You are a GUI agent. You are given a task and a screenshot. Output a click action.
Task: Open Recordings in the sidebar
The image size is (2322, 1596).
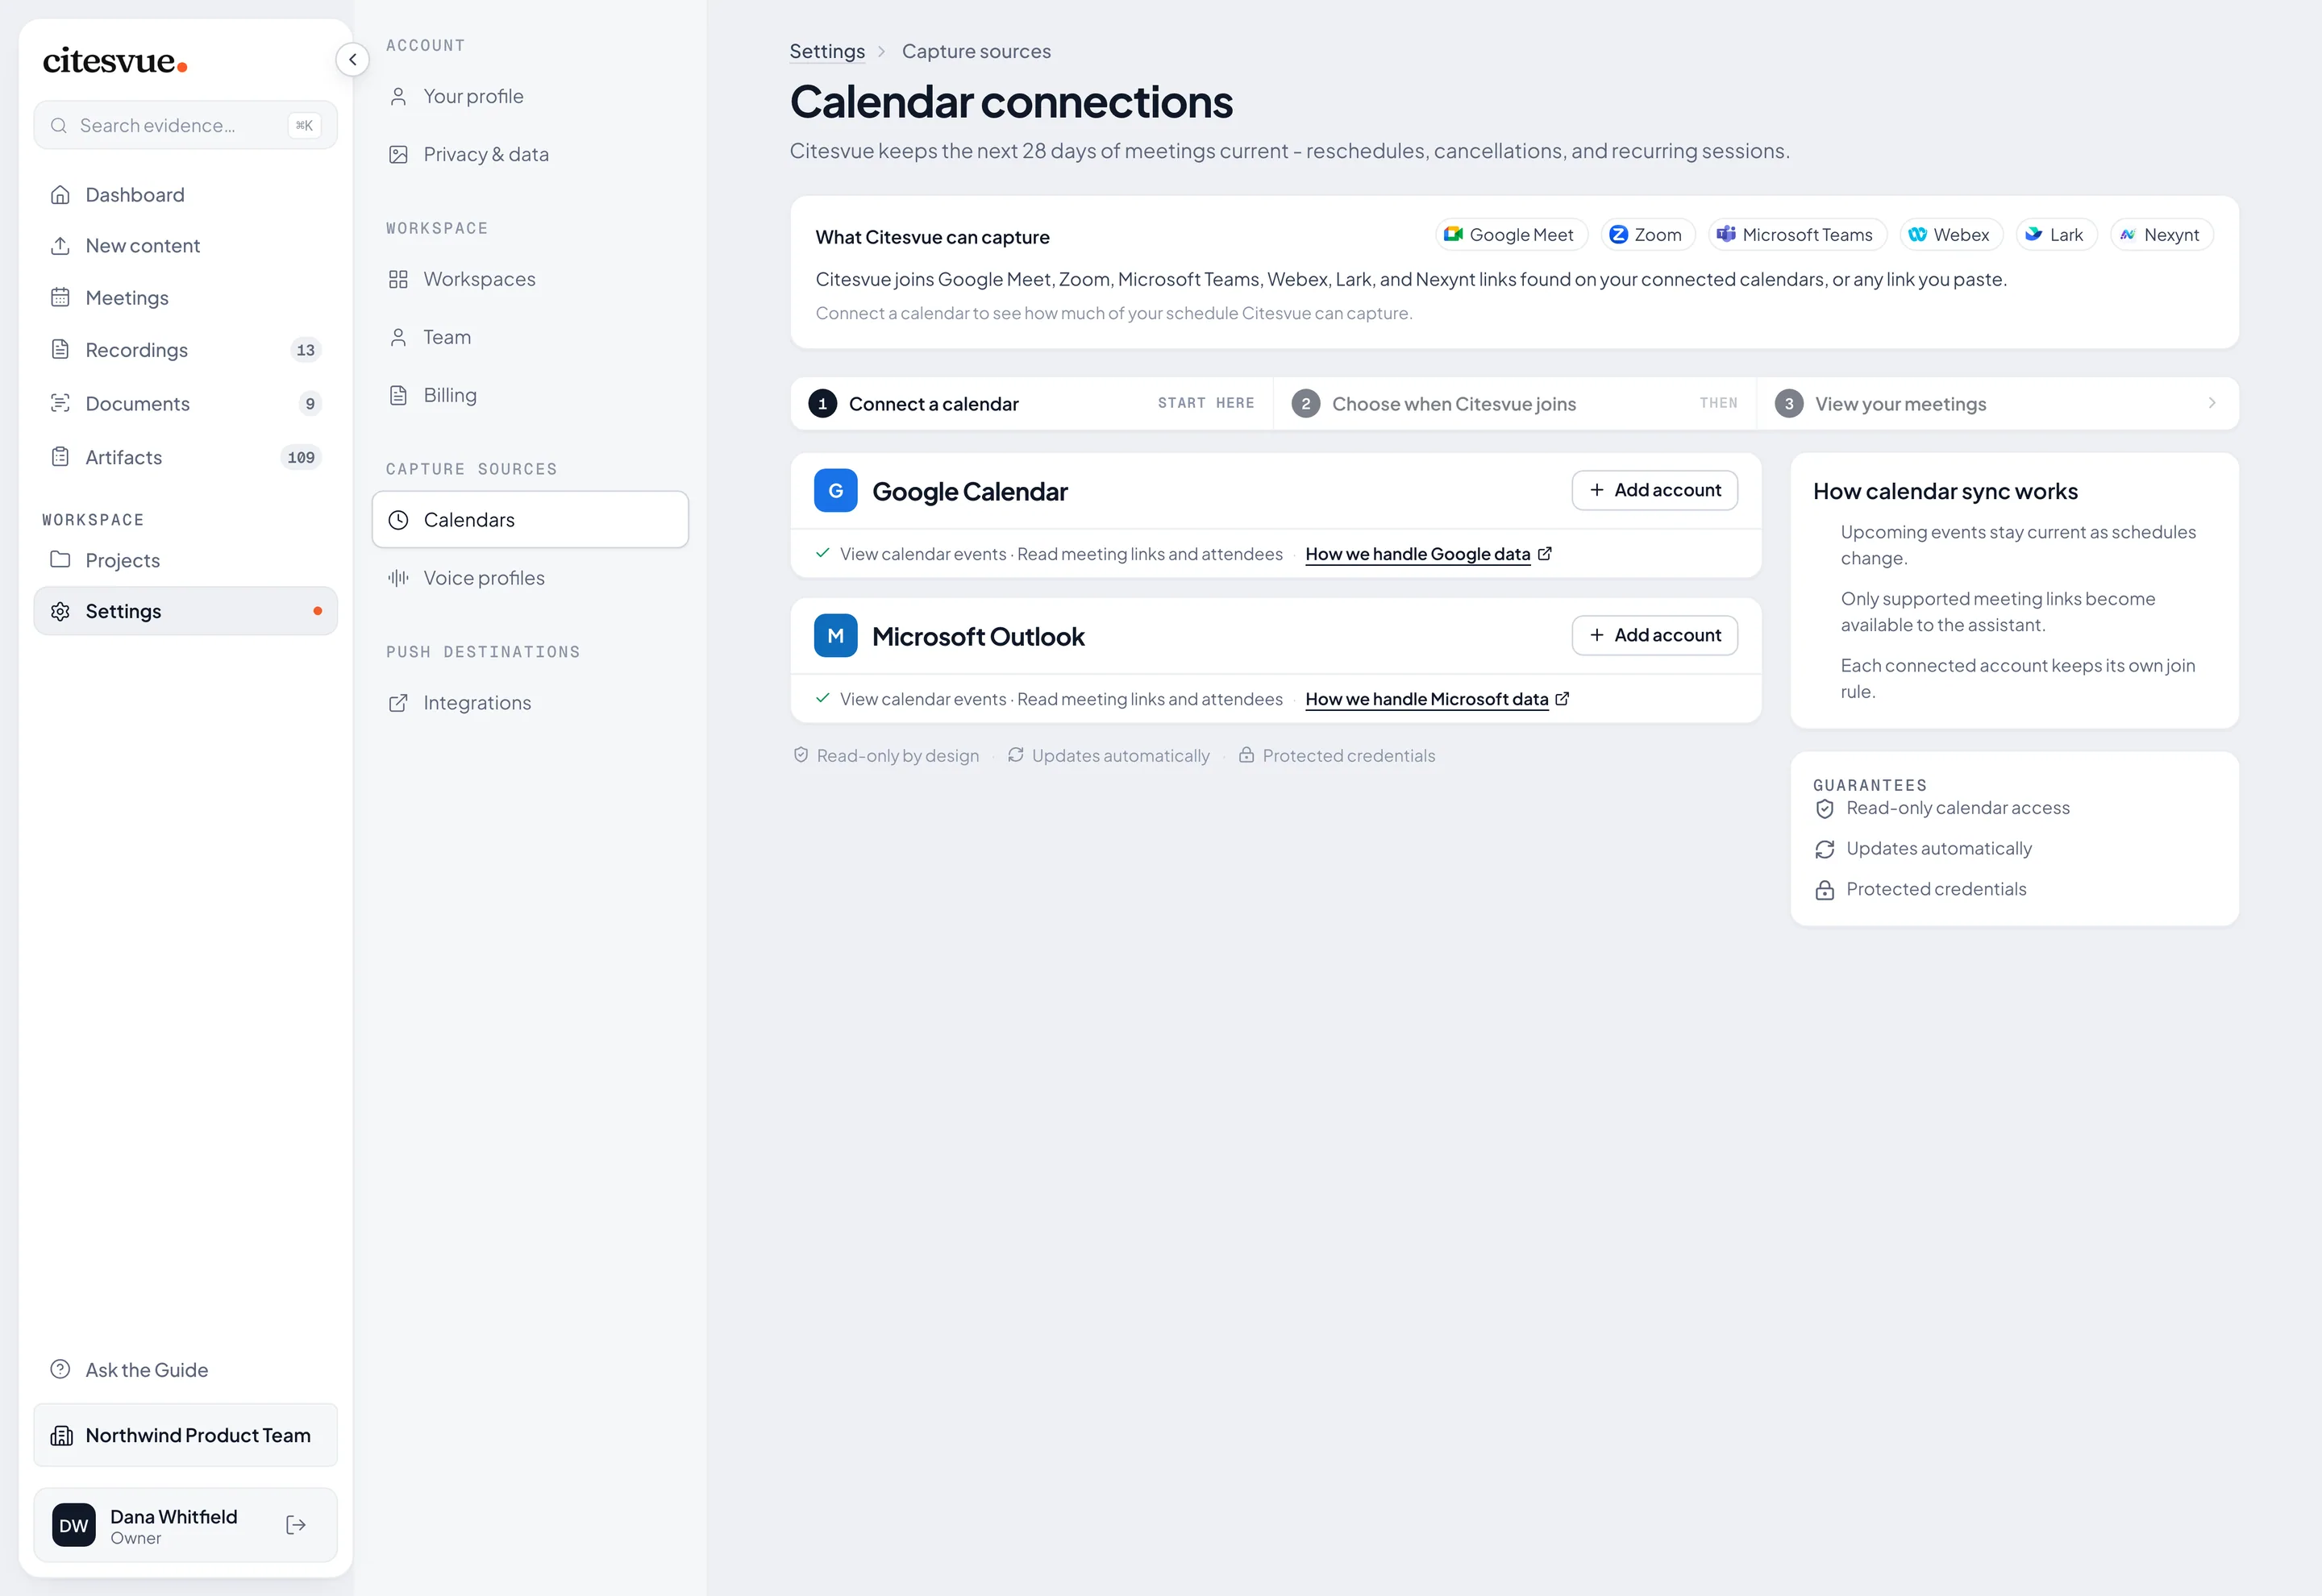click(186, 350)
